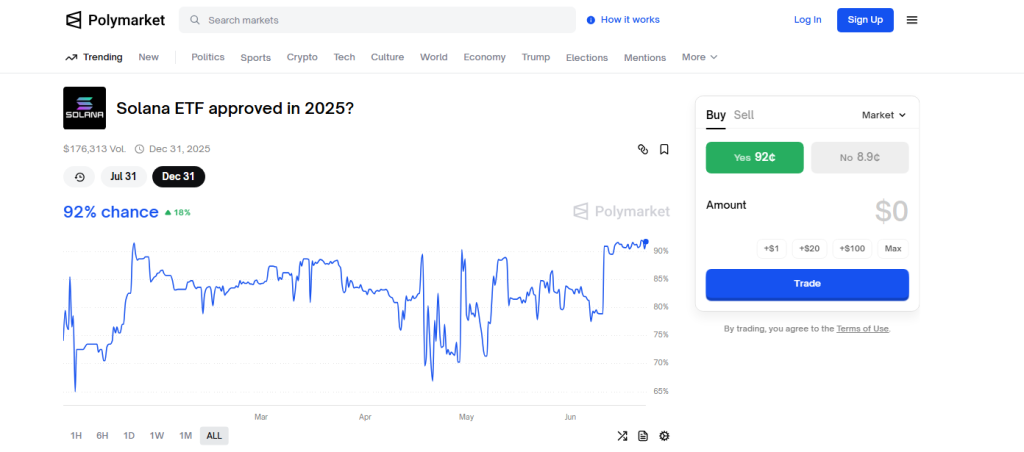Focus the Search markets field
Image resolution: width=1024 pixels, height=452 pixels.
380,20
